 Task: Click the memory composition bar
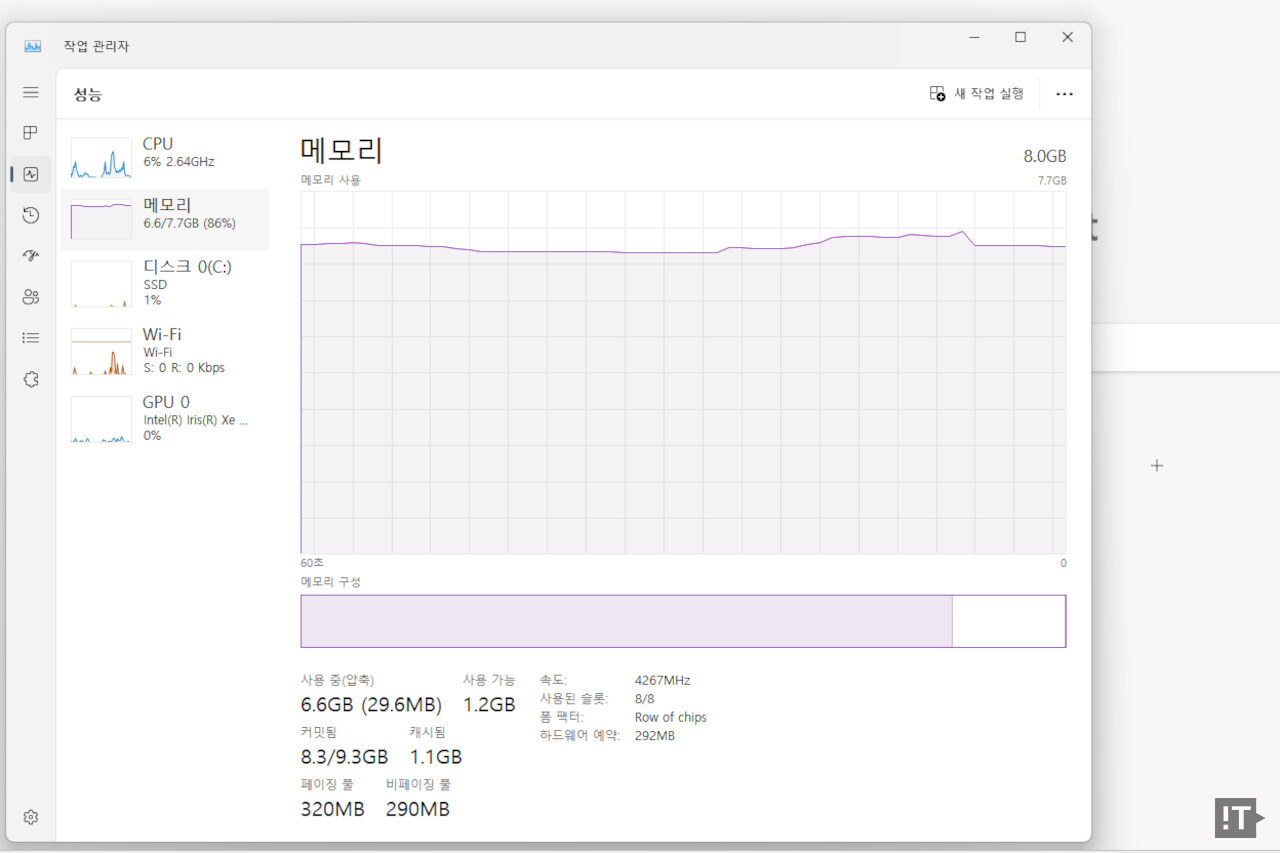click(683, 620)
